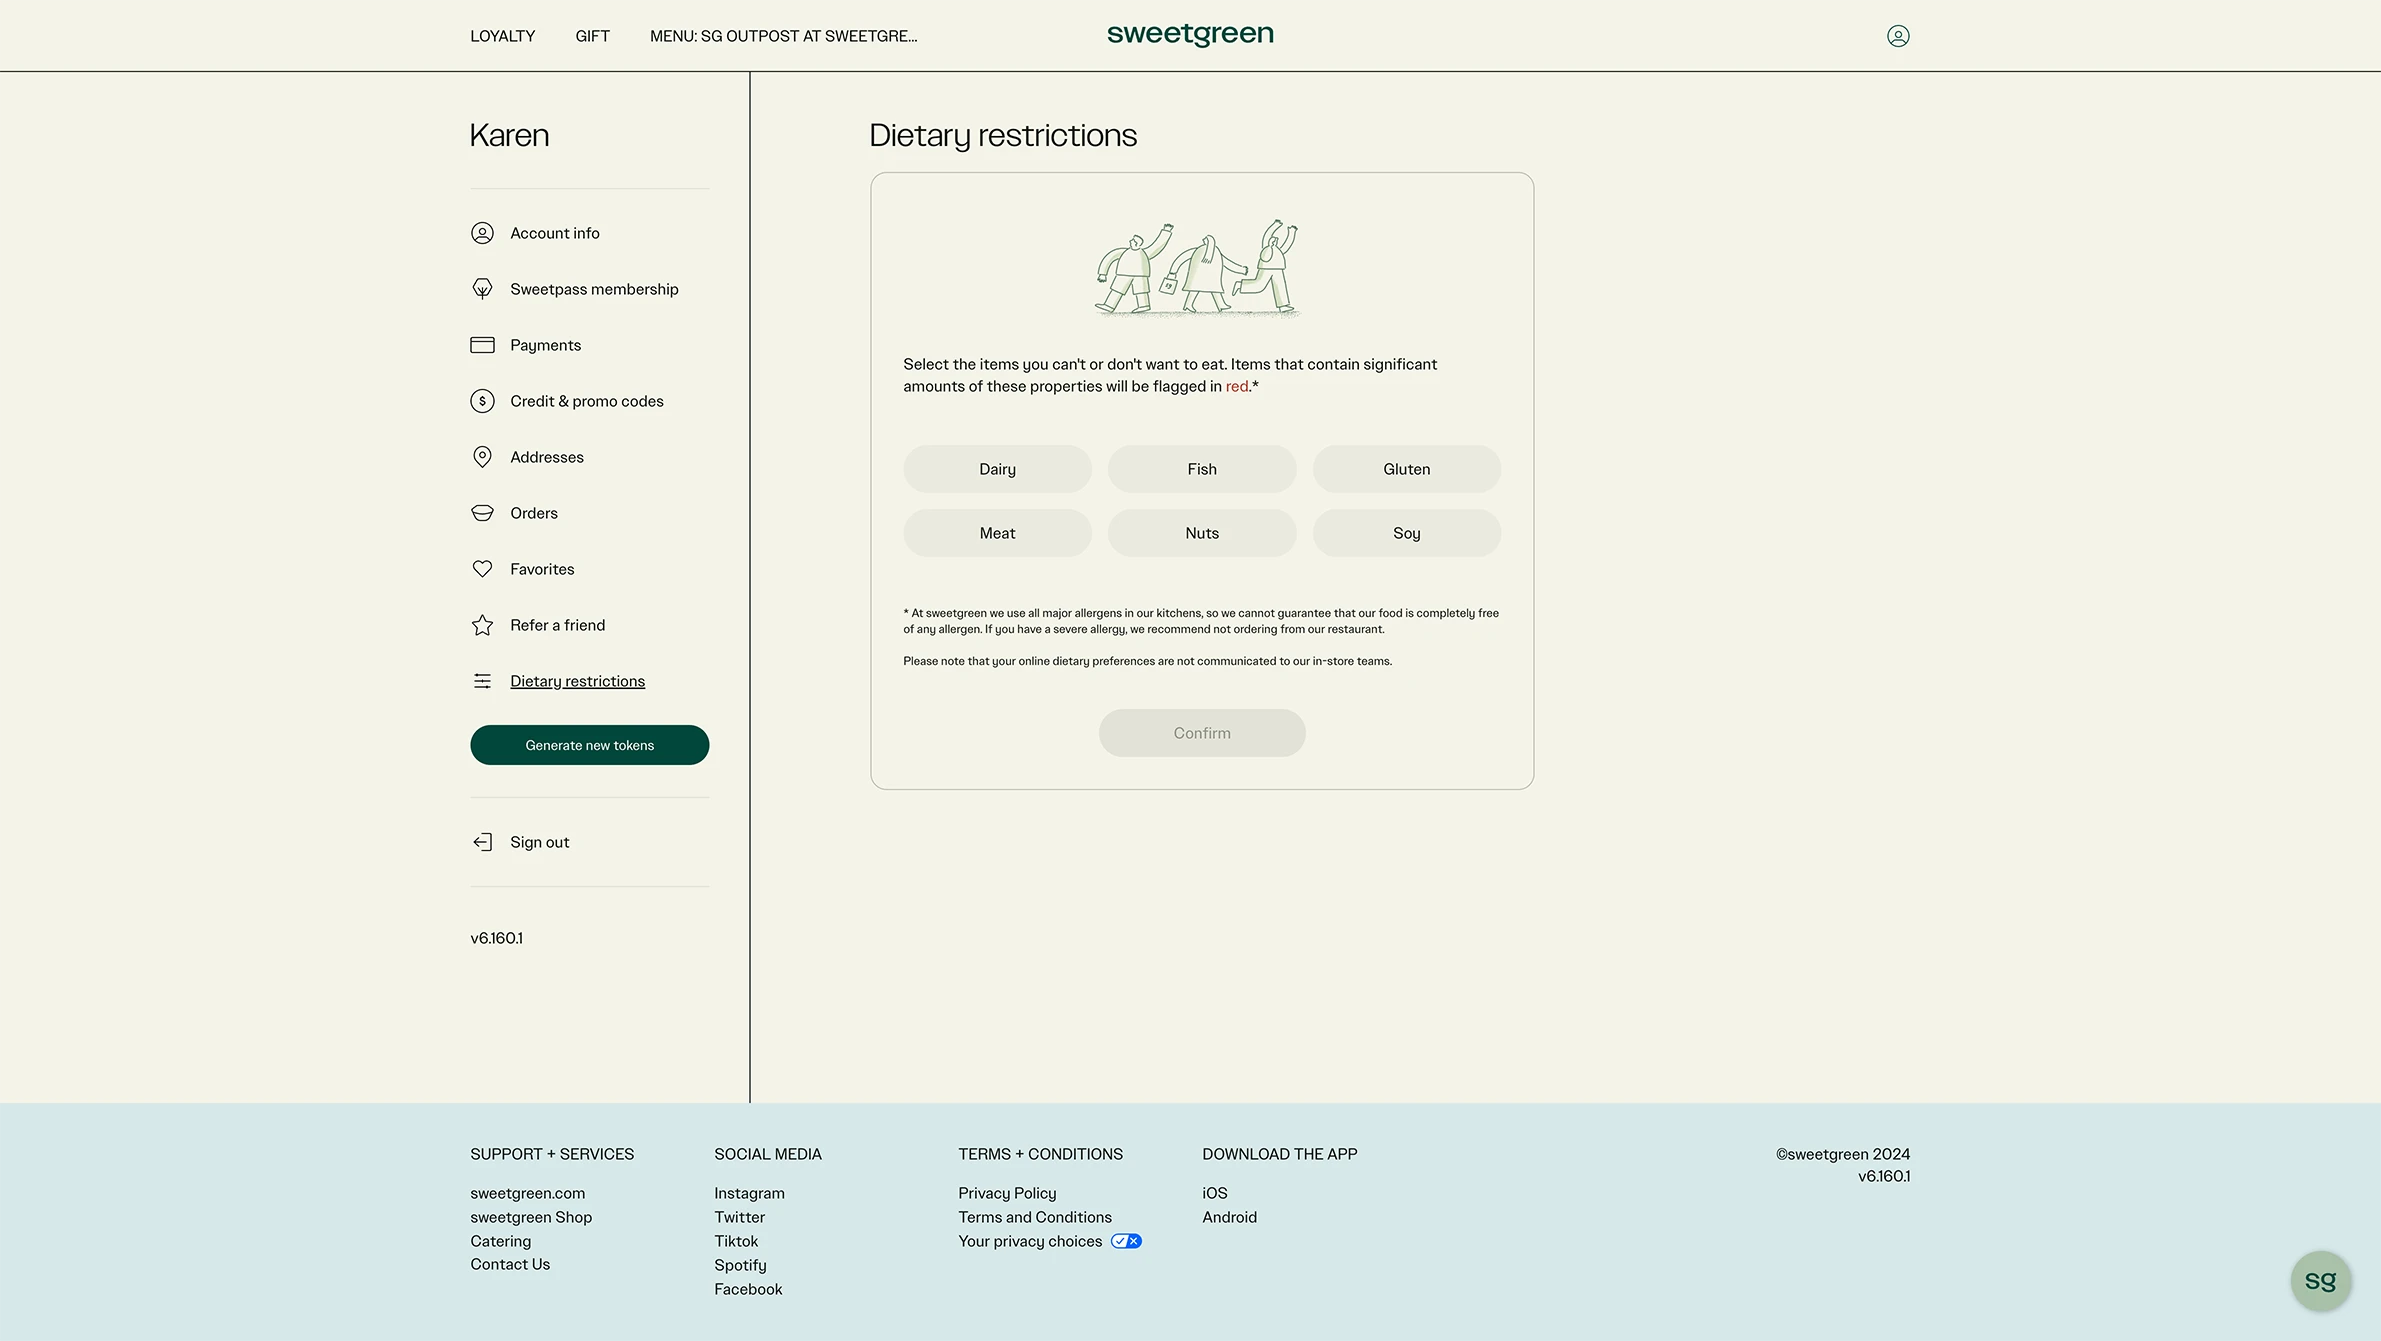
Task: Toggle the Fish restriction
Action: (1202, 469)
